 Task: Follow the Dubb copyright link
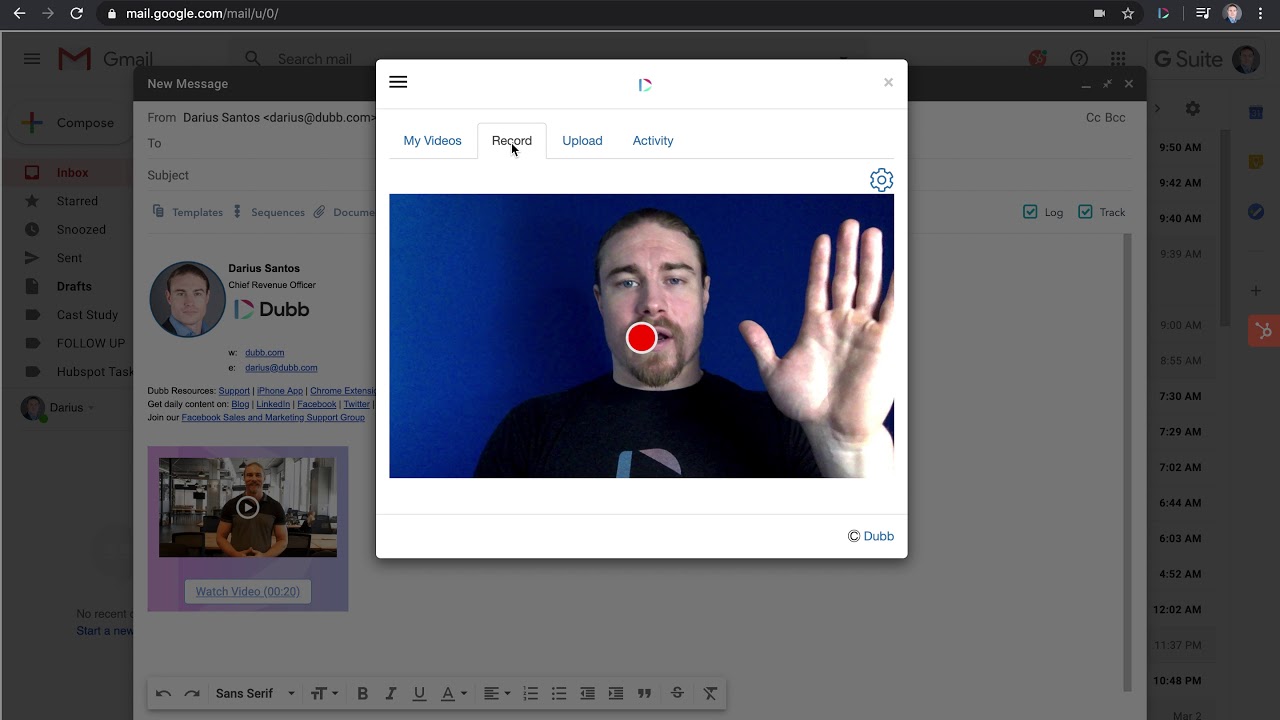[x=878, y=536]
